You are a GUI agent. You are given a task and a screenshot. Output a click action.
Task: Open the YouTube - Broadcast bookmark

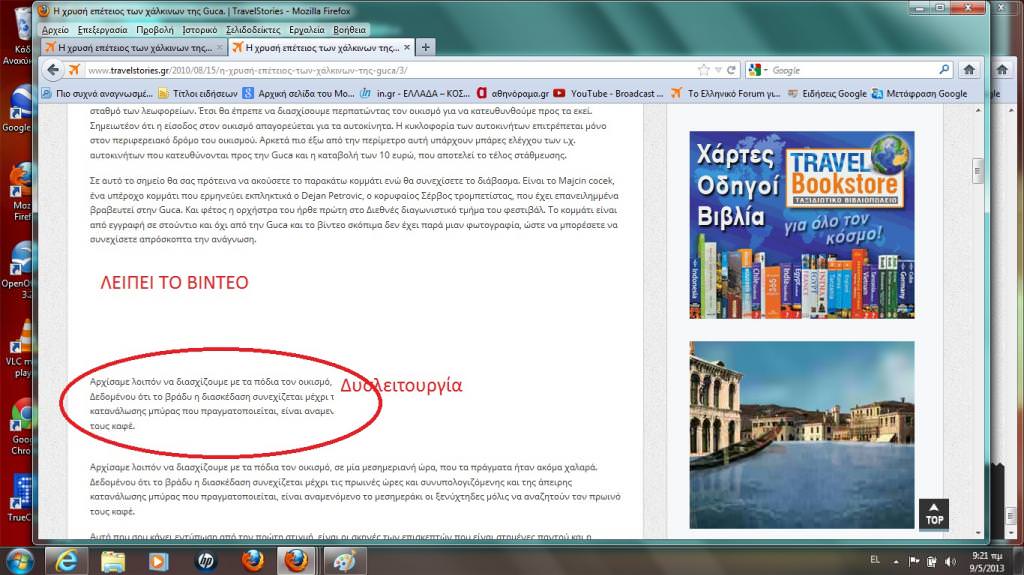(x=609, y=93)
